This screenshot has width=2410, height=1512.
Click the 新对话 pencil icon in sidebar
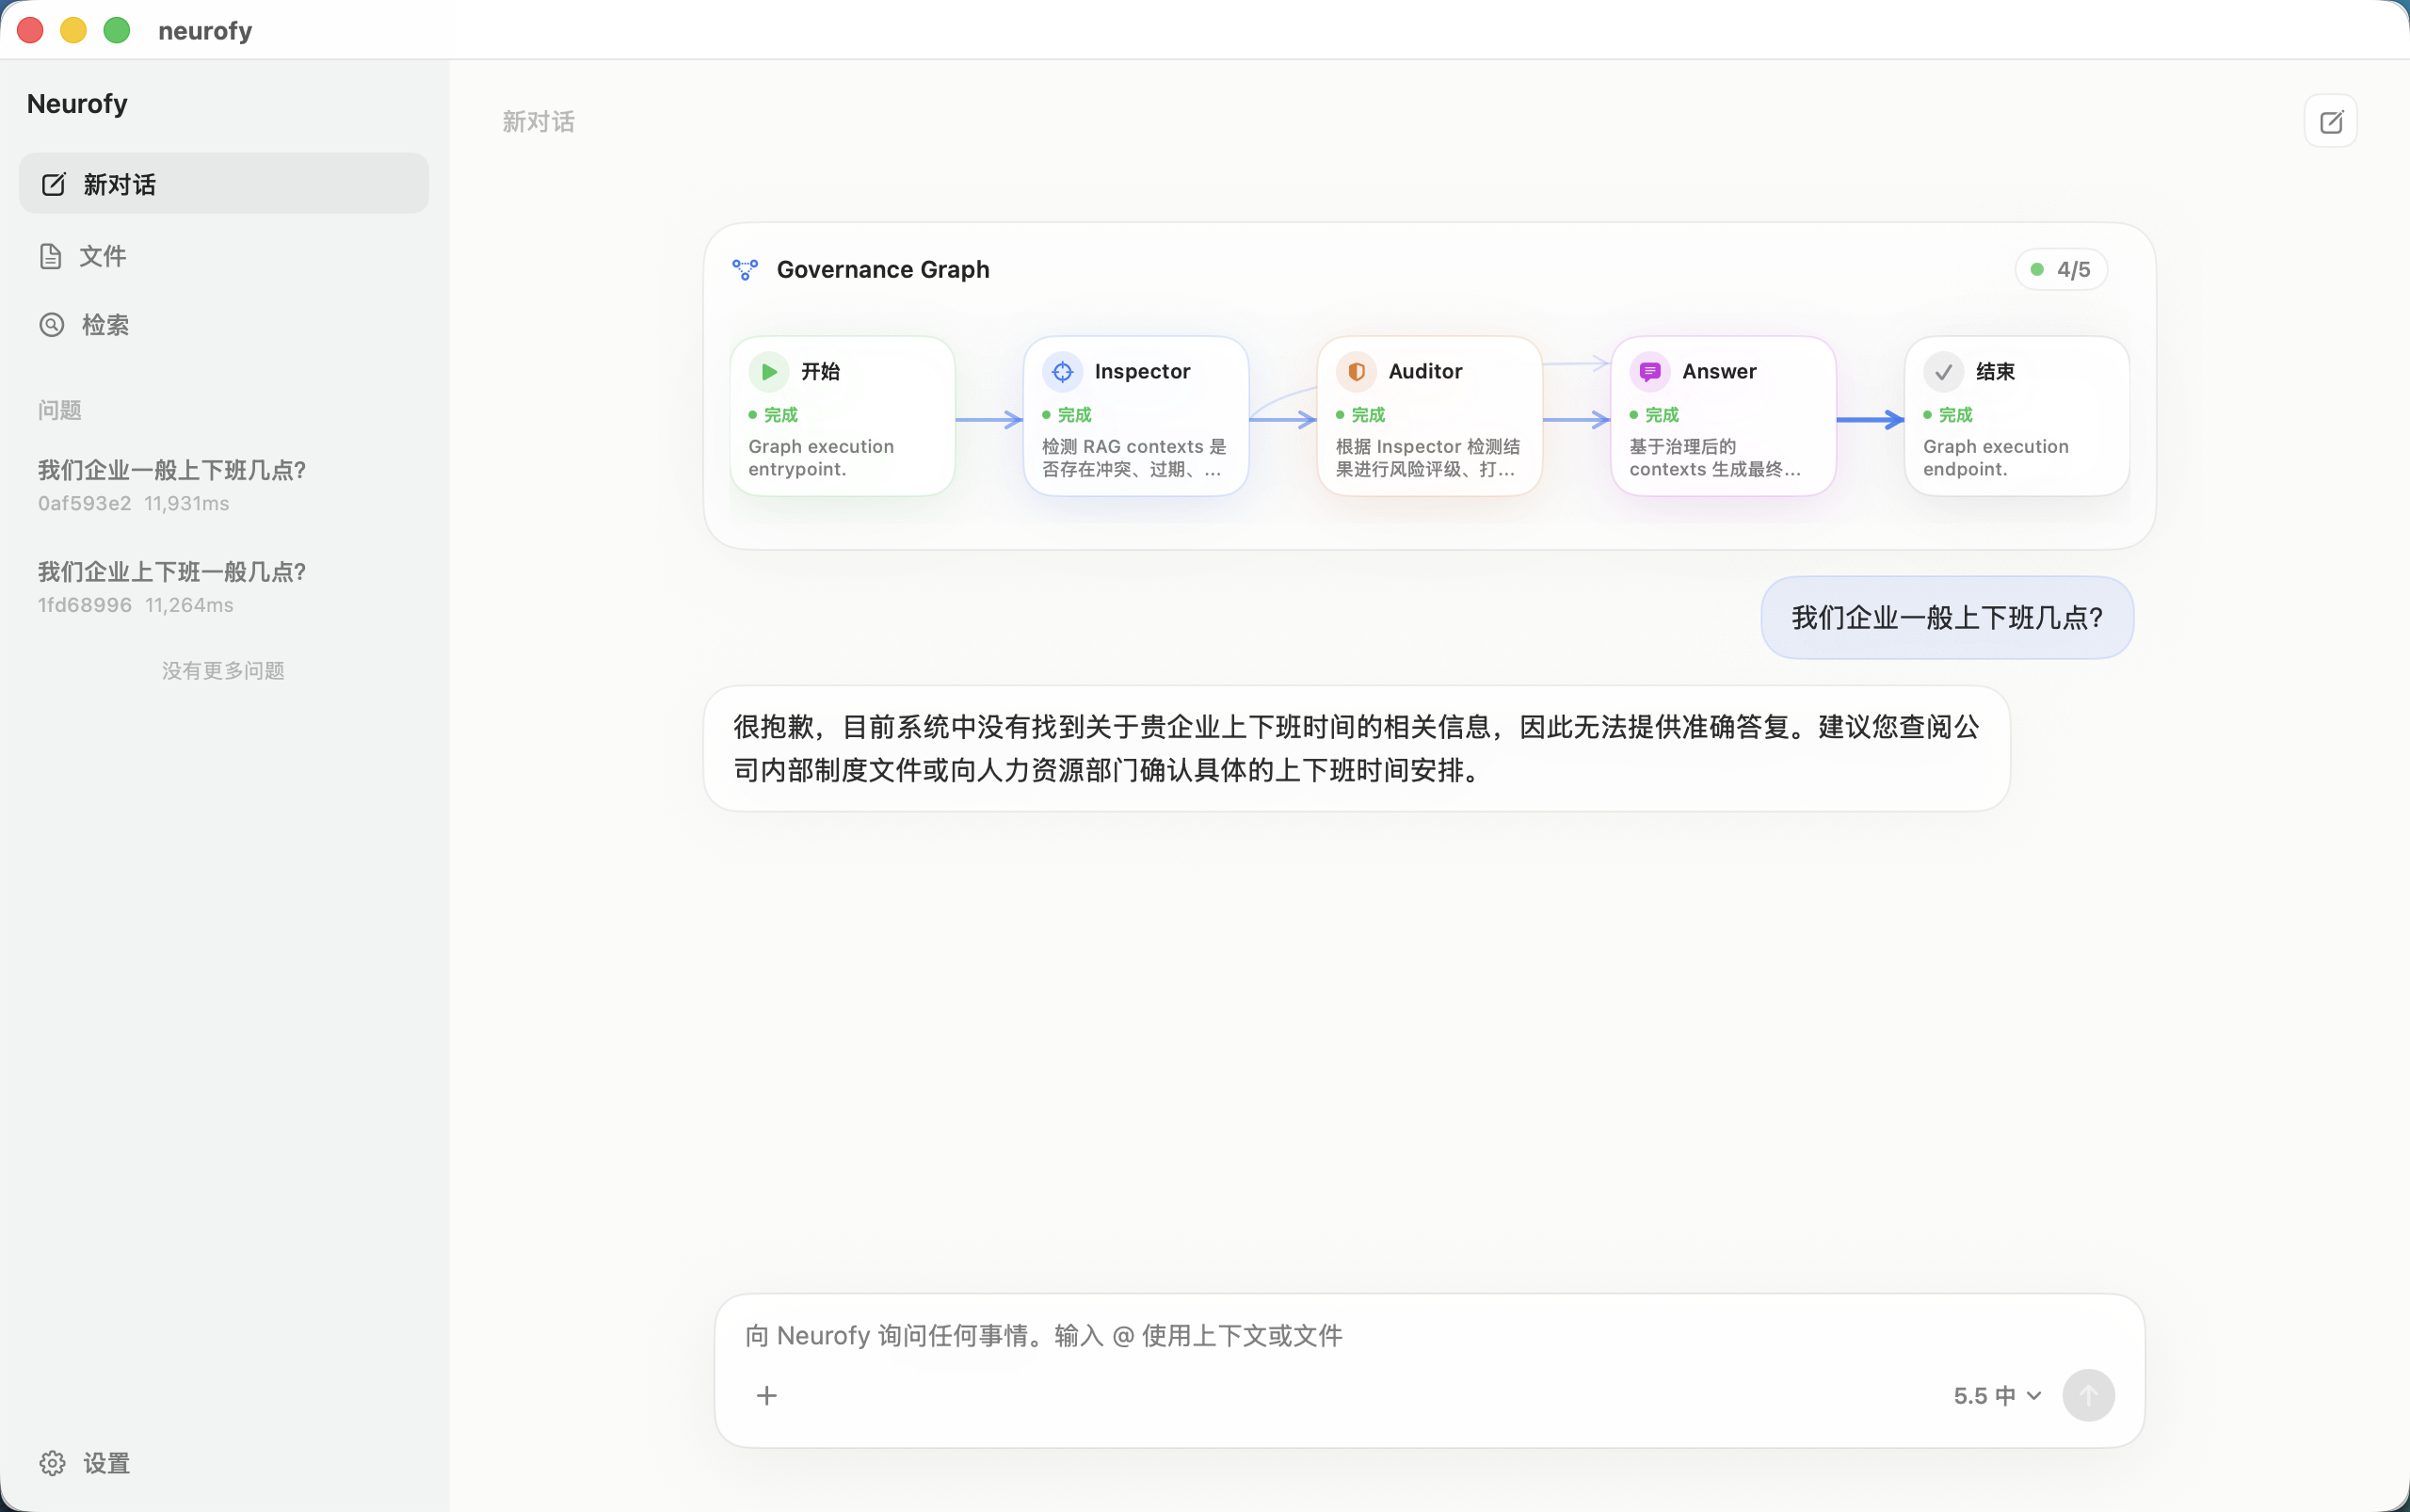click(x=53, y=184)
